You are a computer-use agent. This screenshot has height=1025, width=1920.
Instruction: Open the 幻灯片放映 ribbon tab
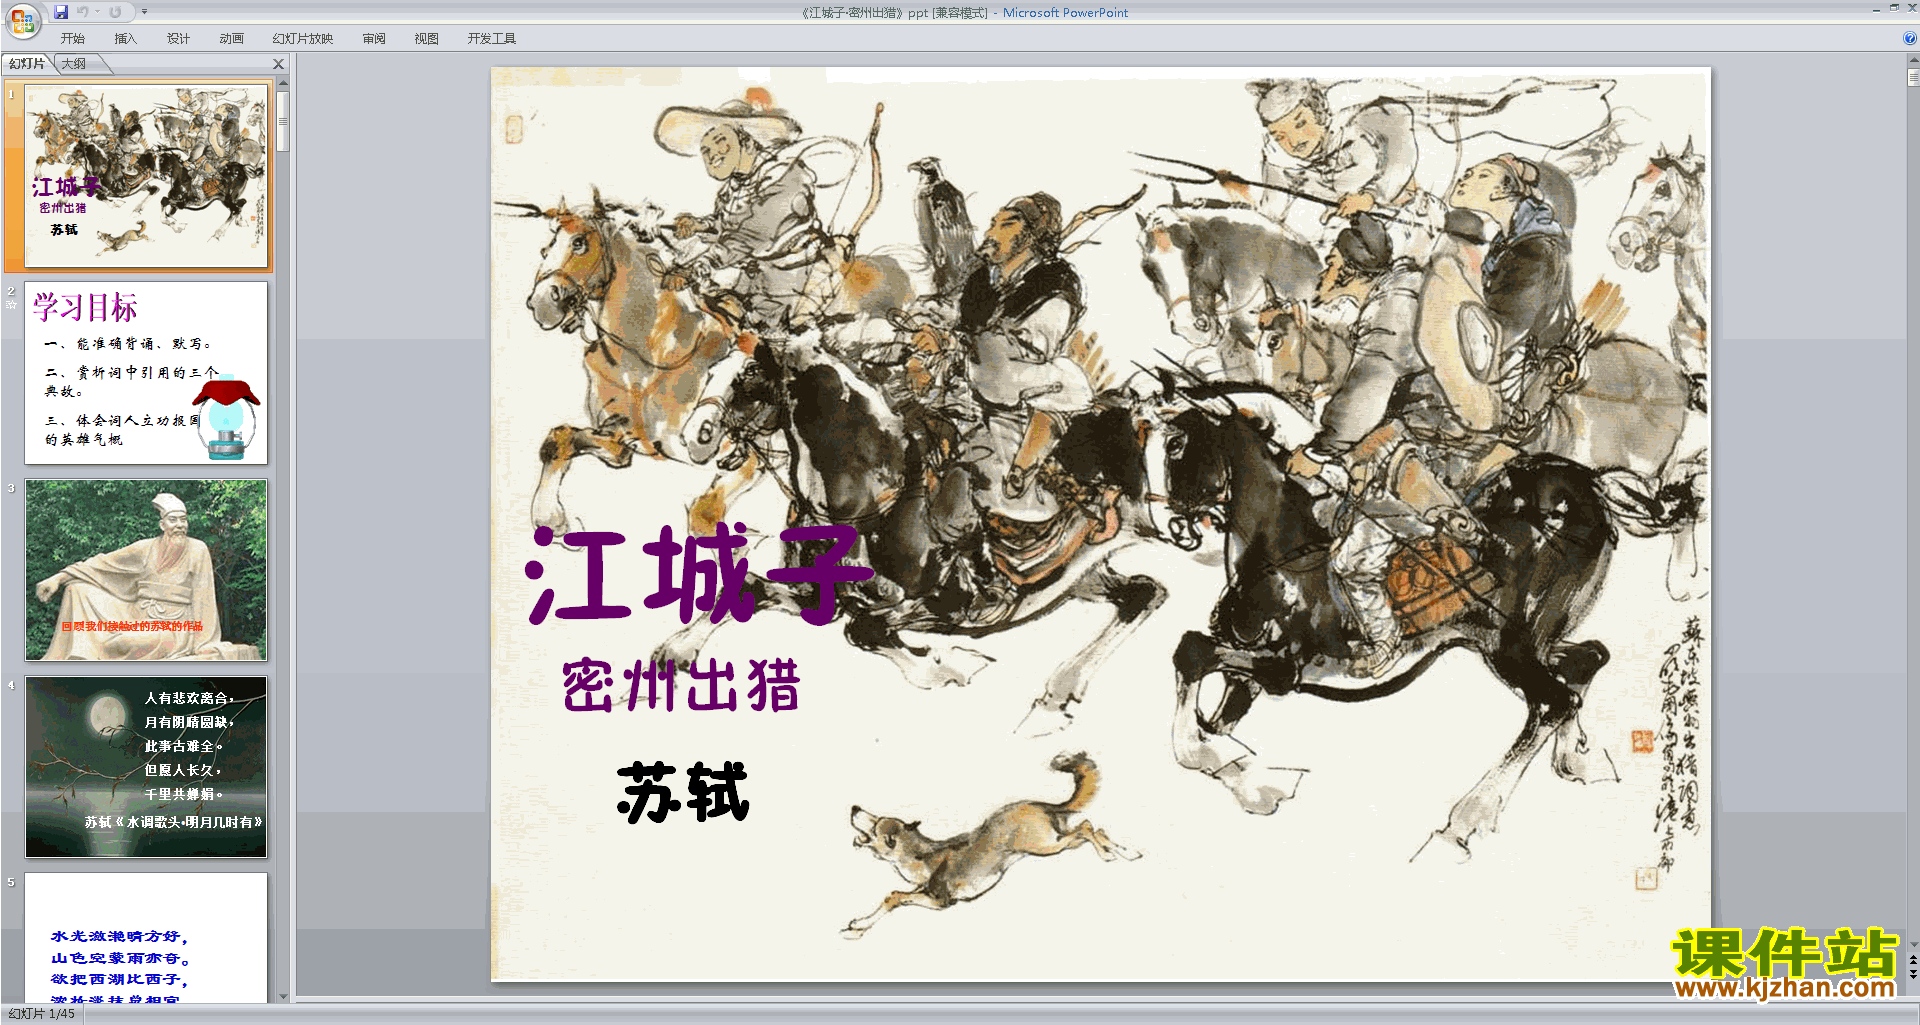pos(303,39)
